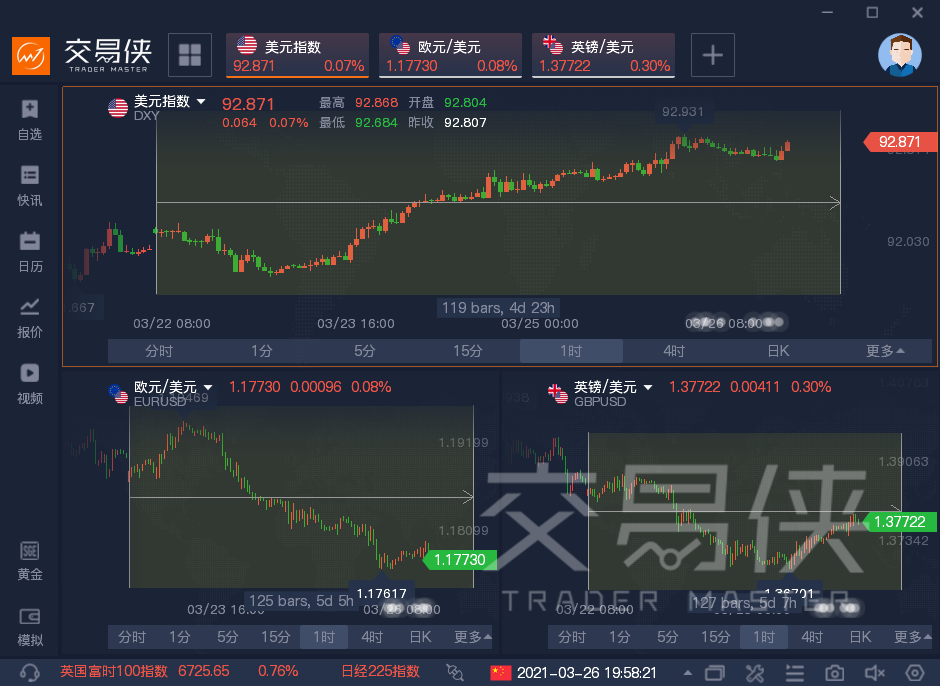This screenshot has width=940, height=686.
Task: Select 15分 timeframe in DXY chart
Action: coord(468,351)
